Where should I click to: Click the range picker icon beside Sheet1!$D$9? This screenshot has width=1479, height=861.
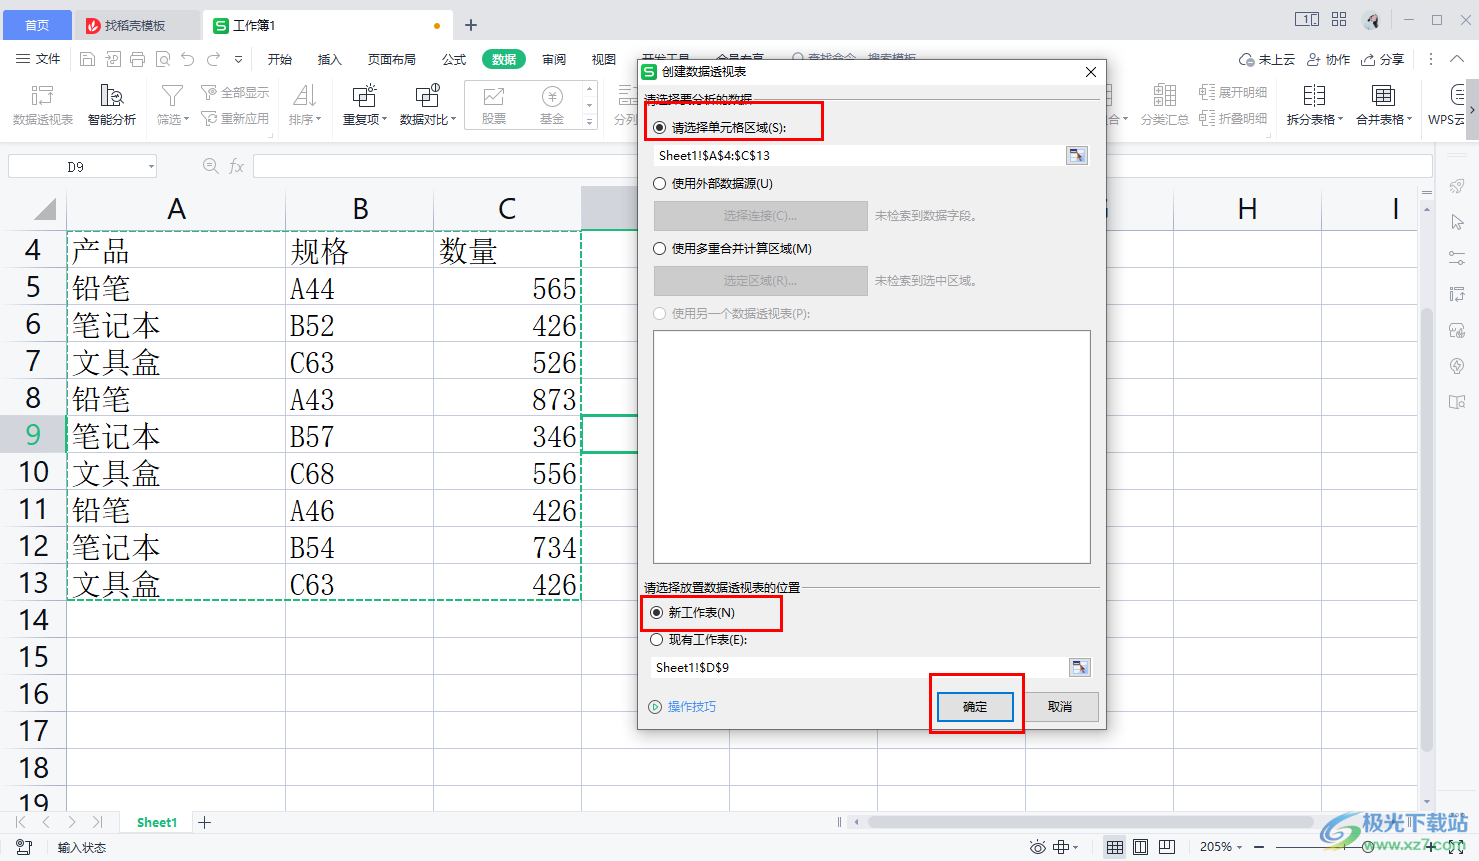click(1080, 667)
